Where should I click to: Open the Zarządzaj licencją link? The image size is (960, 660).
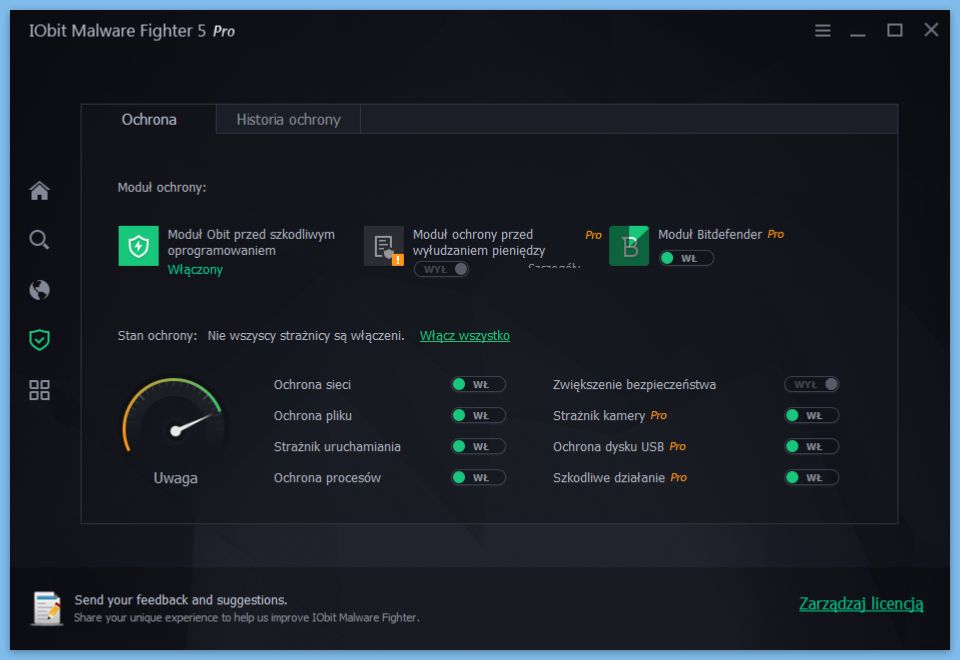coord(861,604)
